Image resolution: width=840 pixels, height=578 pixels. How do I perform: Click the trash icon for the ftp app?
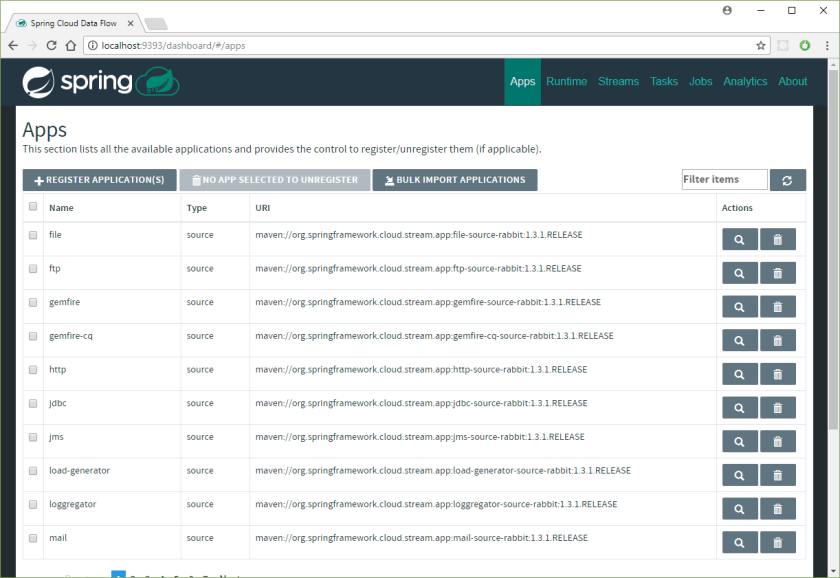pos(777,273)
